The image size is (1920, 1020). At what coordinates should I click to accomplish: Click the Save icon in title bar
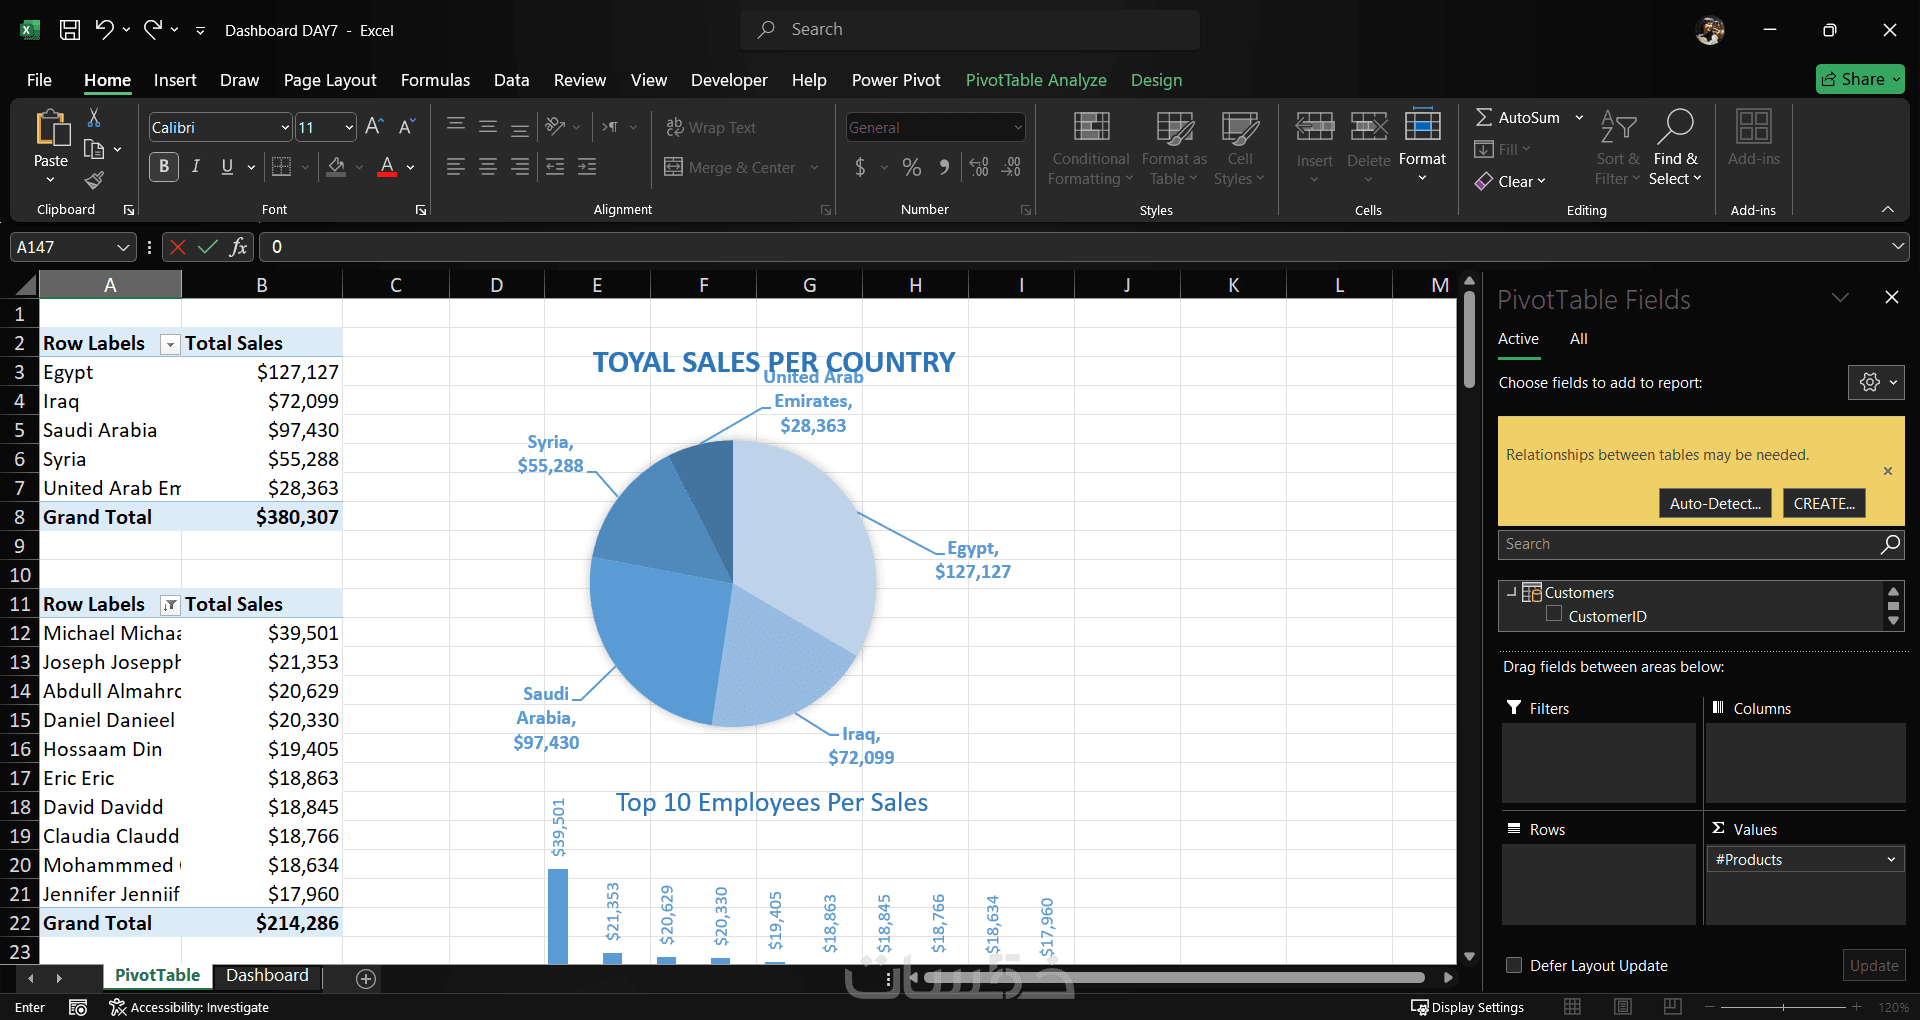click(x=70, y=30)
